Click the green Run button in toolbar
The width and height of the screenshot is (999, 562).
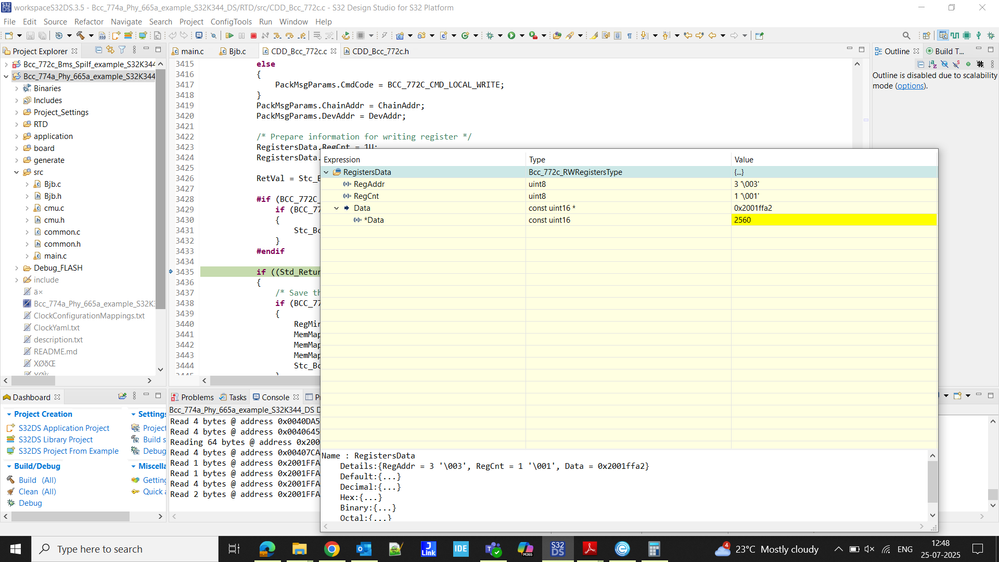tap(511, 36)
